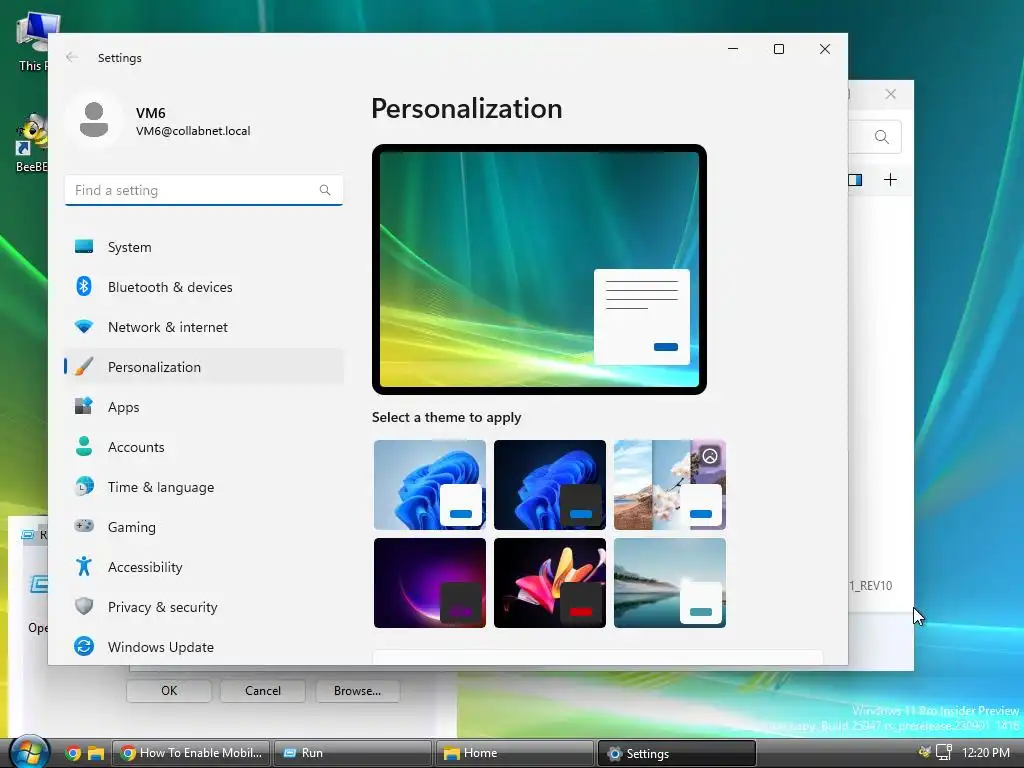Image resolution: width=1024 pixels, height=768 pixels.
Task: Click VM6@collabnet.local account email
Action: point(193,131)
